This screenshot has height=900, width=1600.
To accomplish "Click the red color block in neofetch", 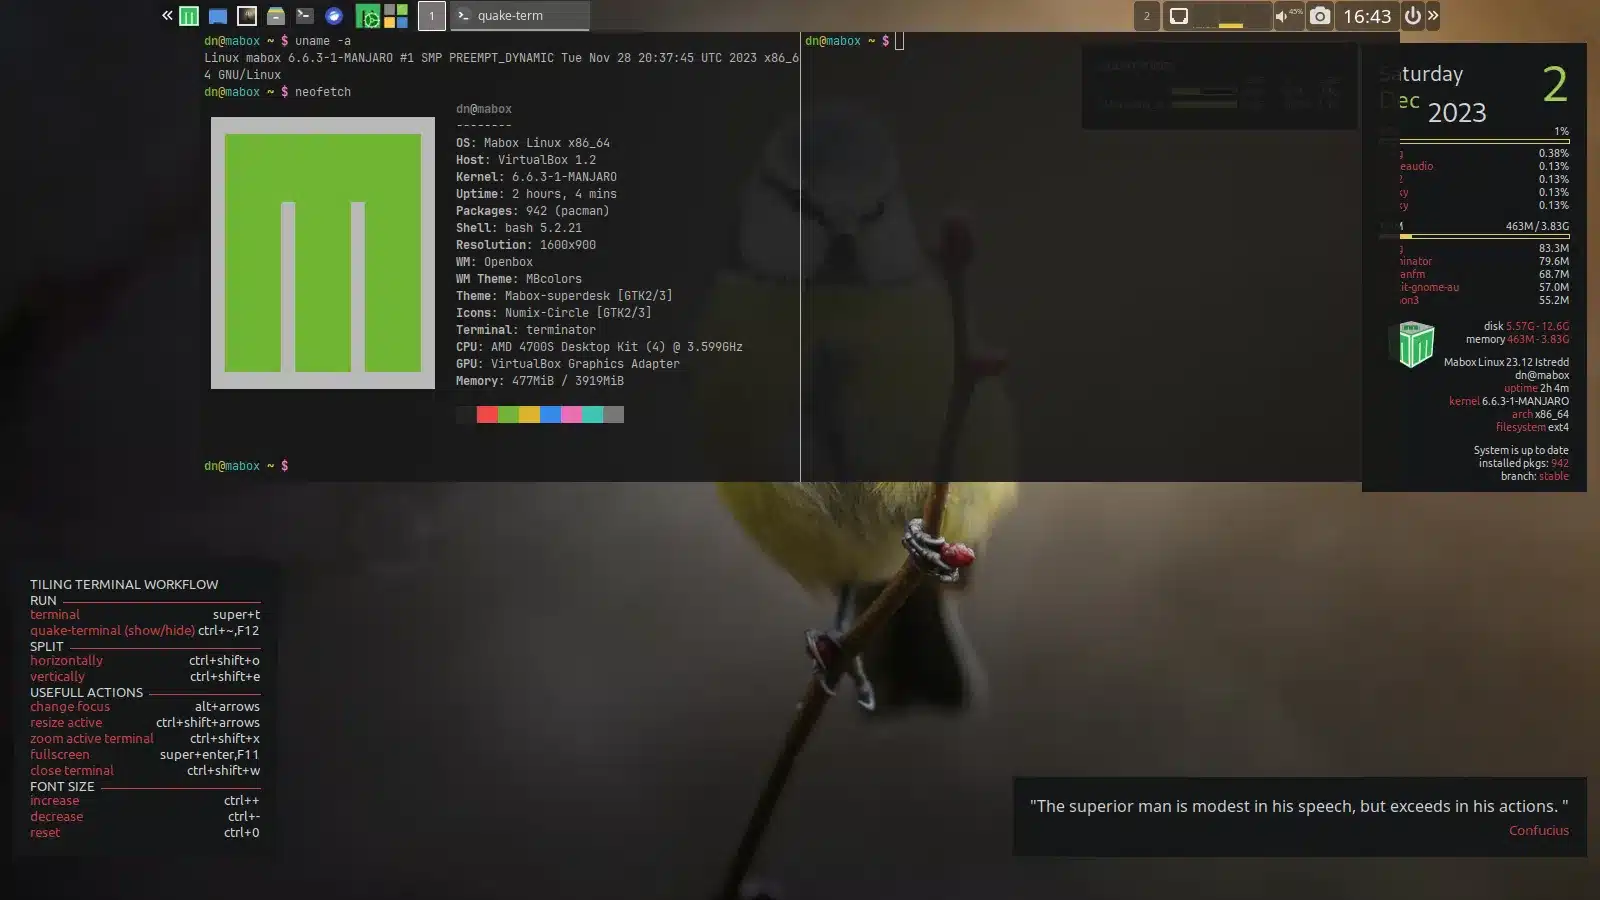I will (x=487, y=415).
